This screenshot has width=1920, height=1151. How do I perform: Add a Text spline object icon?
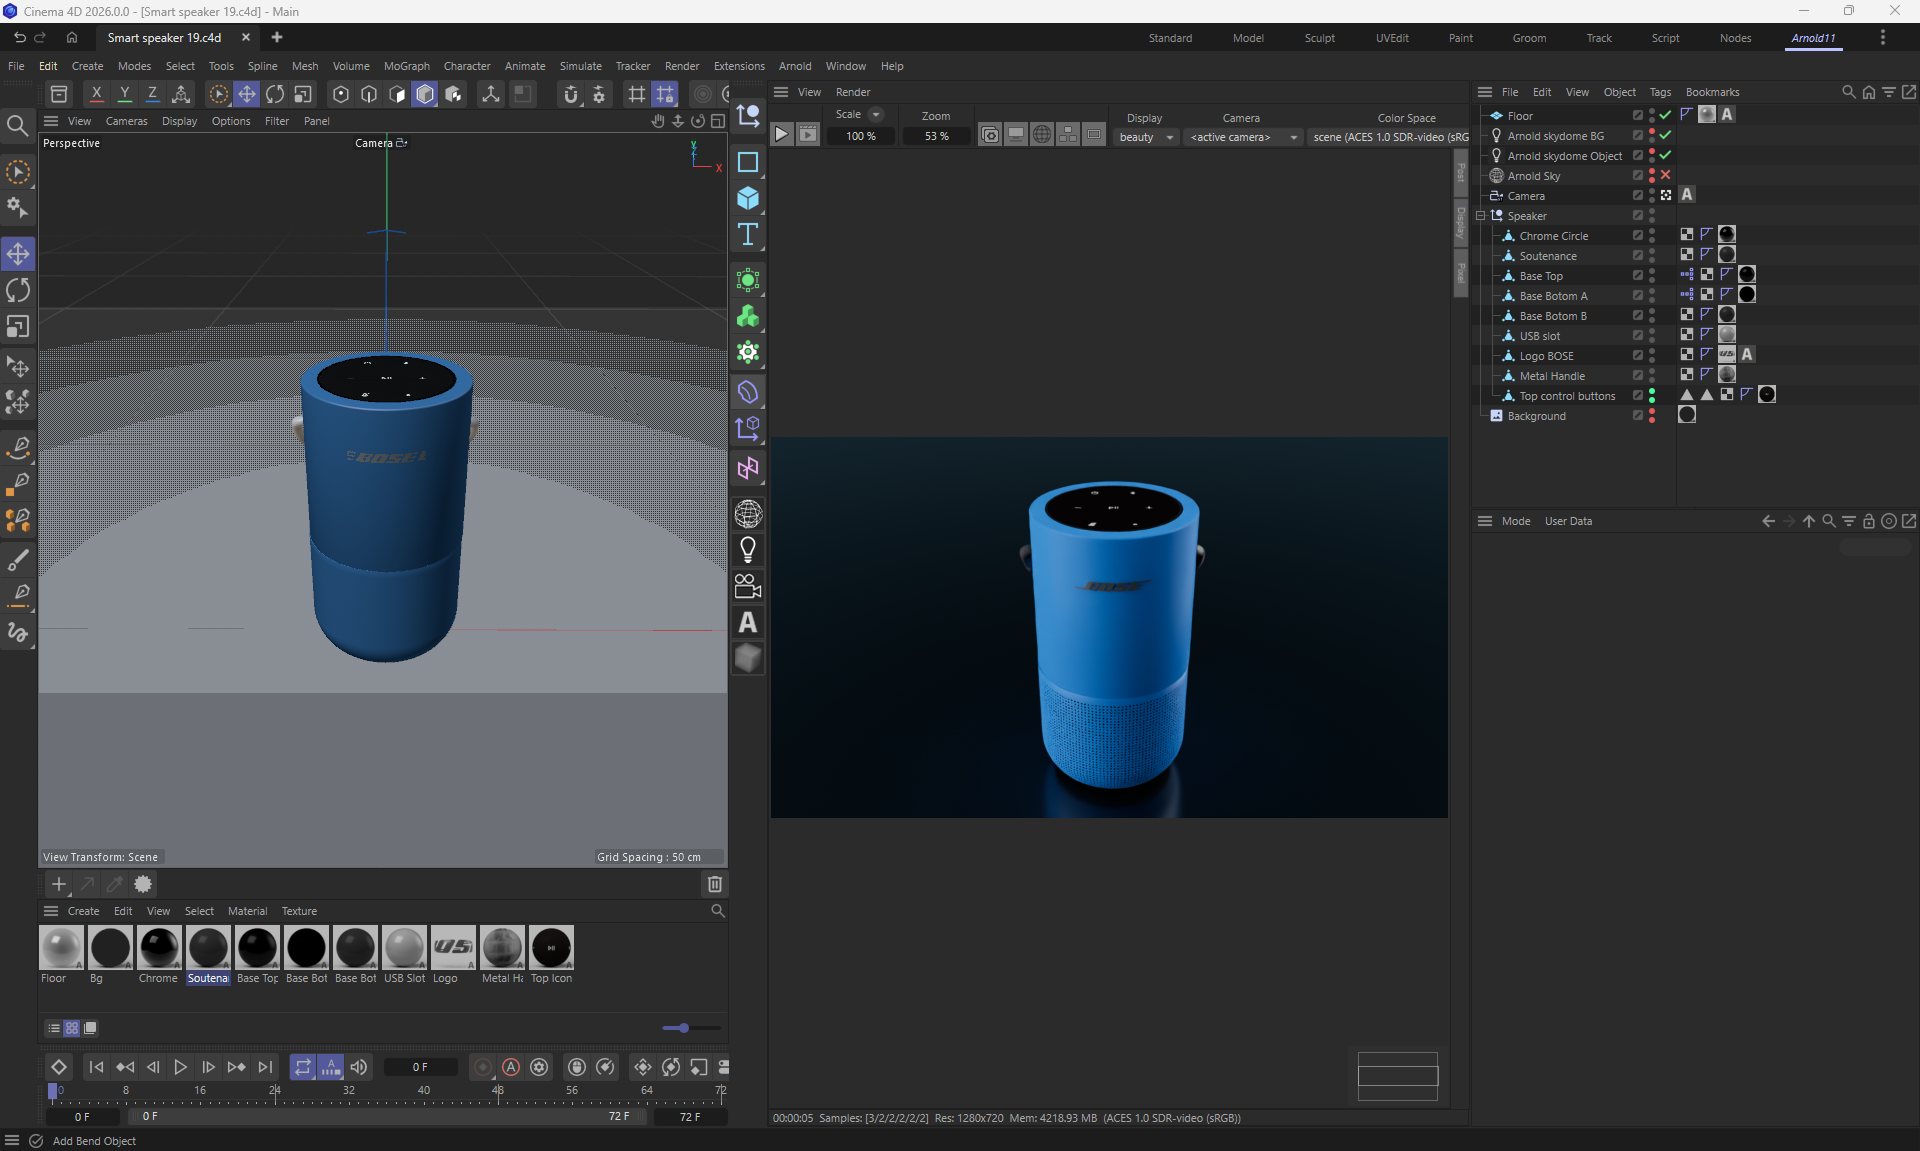pos(747,235)
